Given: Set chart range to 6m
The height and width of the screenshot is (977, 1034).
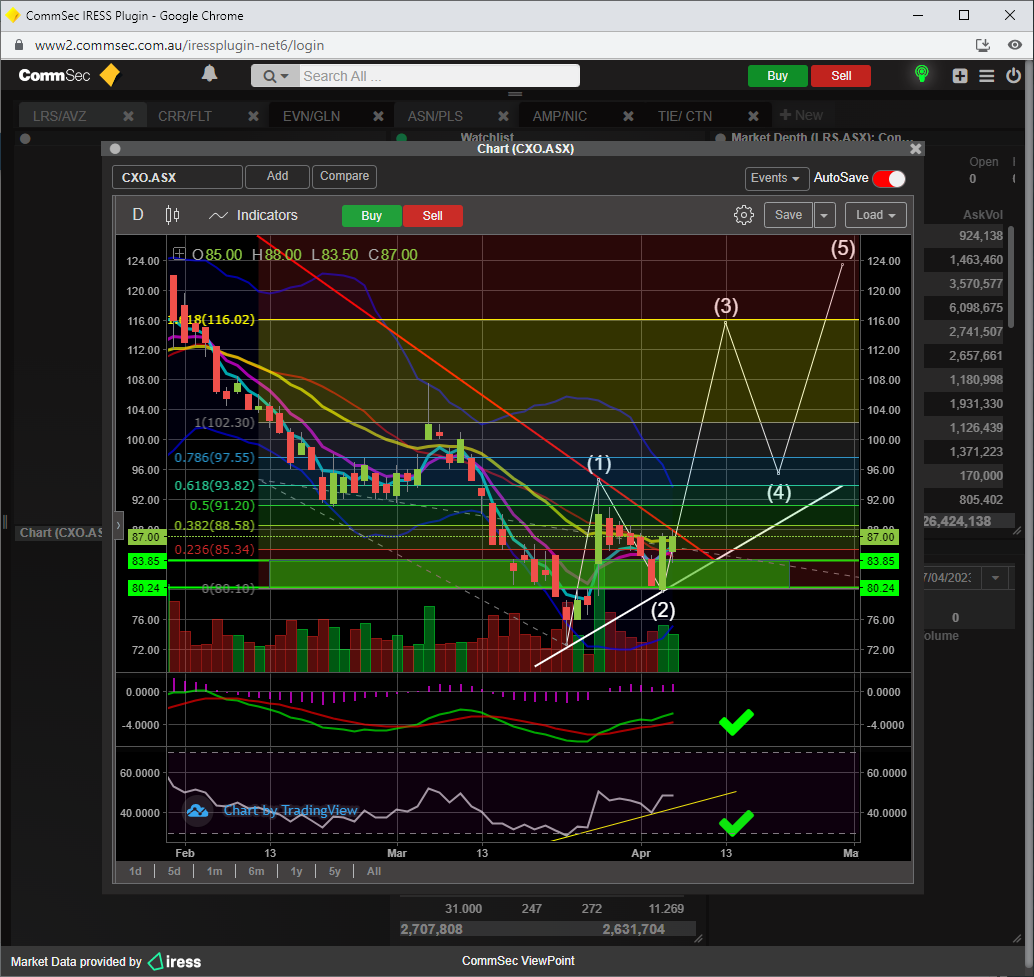Looking at the screenshot, I should [x=256, y=871].
